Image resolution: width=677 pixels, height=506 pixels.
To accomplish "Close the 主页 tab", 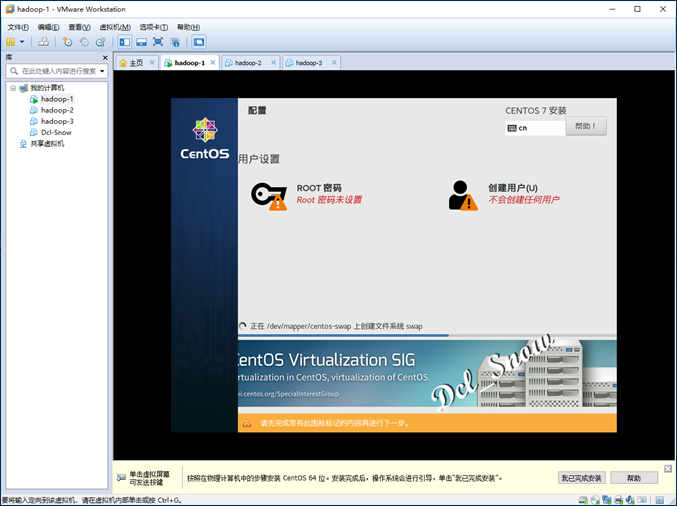I will point(152,63).
